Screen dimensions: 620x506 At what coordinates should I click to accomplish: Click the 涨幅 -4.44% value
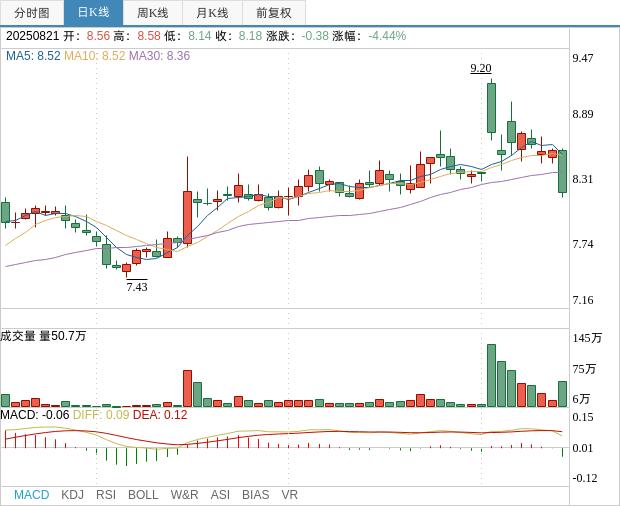pyautogui.click(x=369, y=36)
